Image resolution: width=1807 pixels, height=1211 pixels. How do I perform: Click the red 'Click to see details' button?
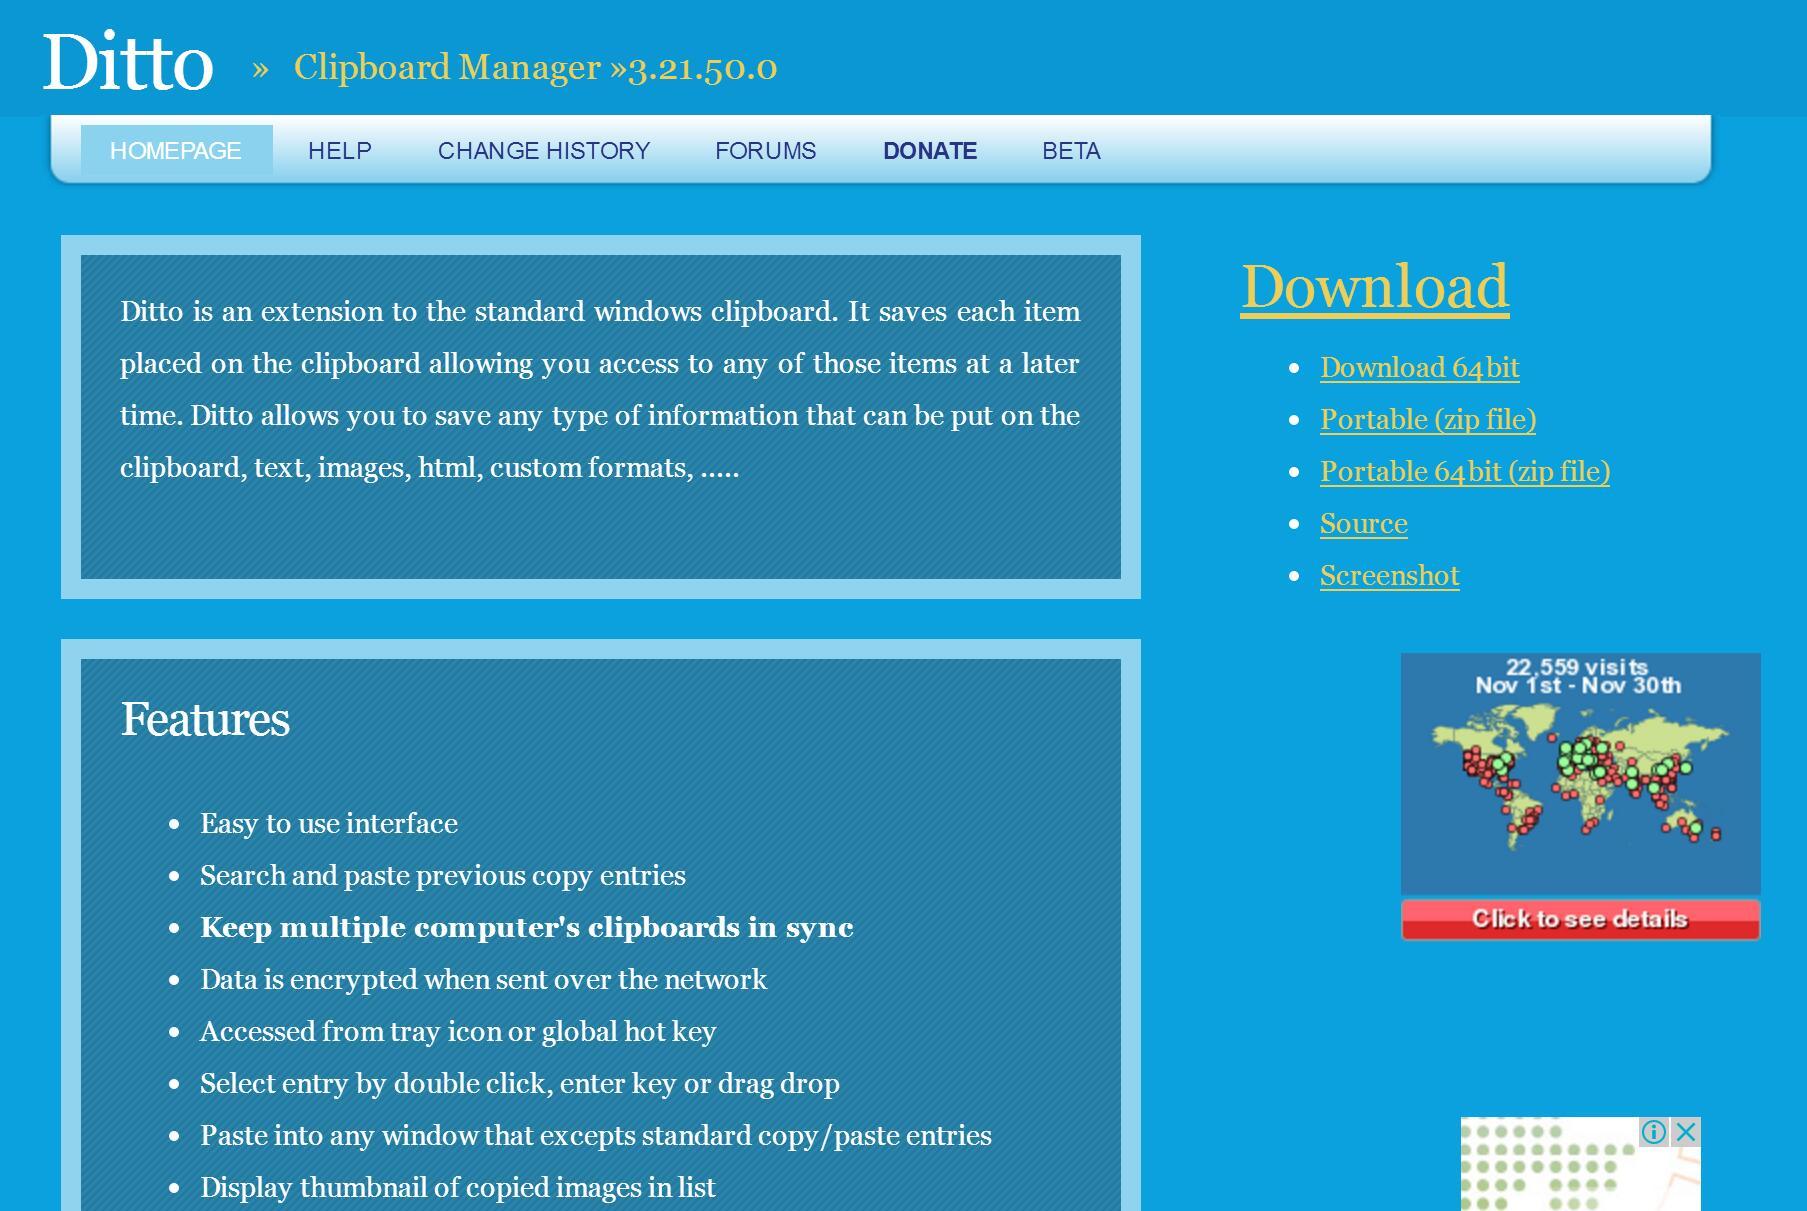tap(1580, 920)
